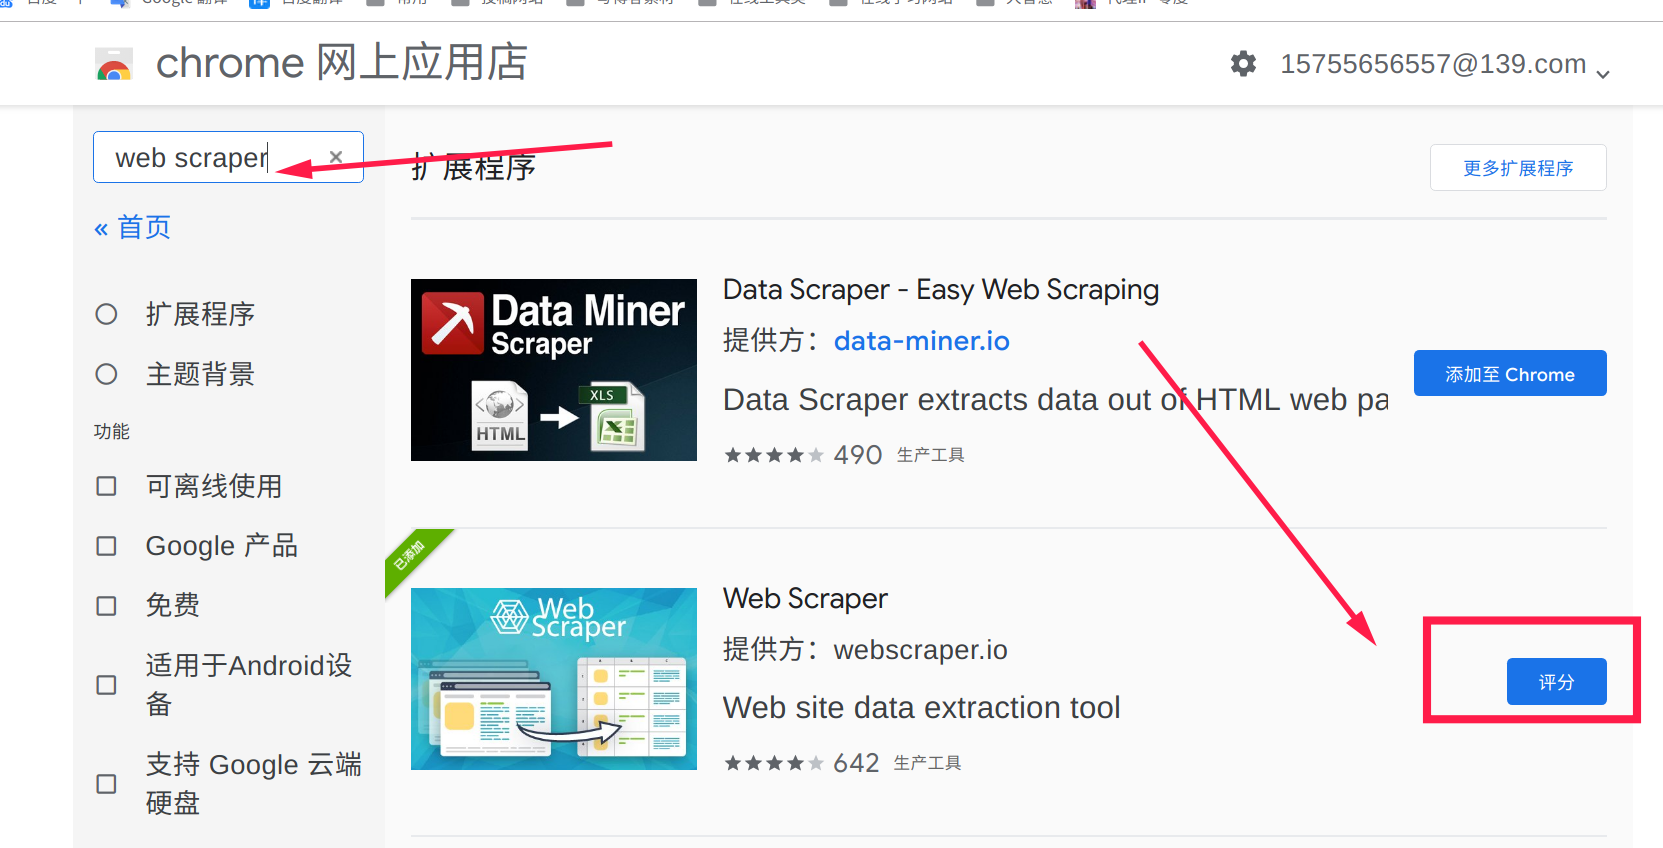Clear the search box with X
Viewport: 1663px width, 848px height.
[336, 157]
